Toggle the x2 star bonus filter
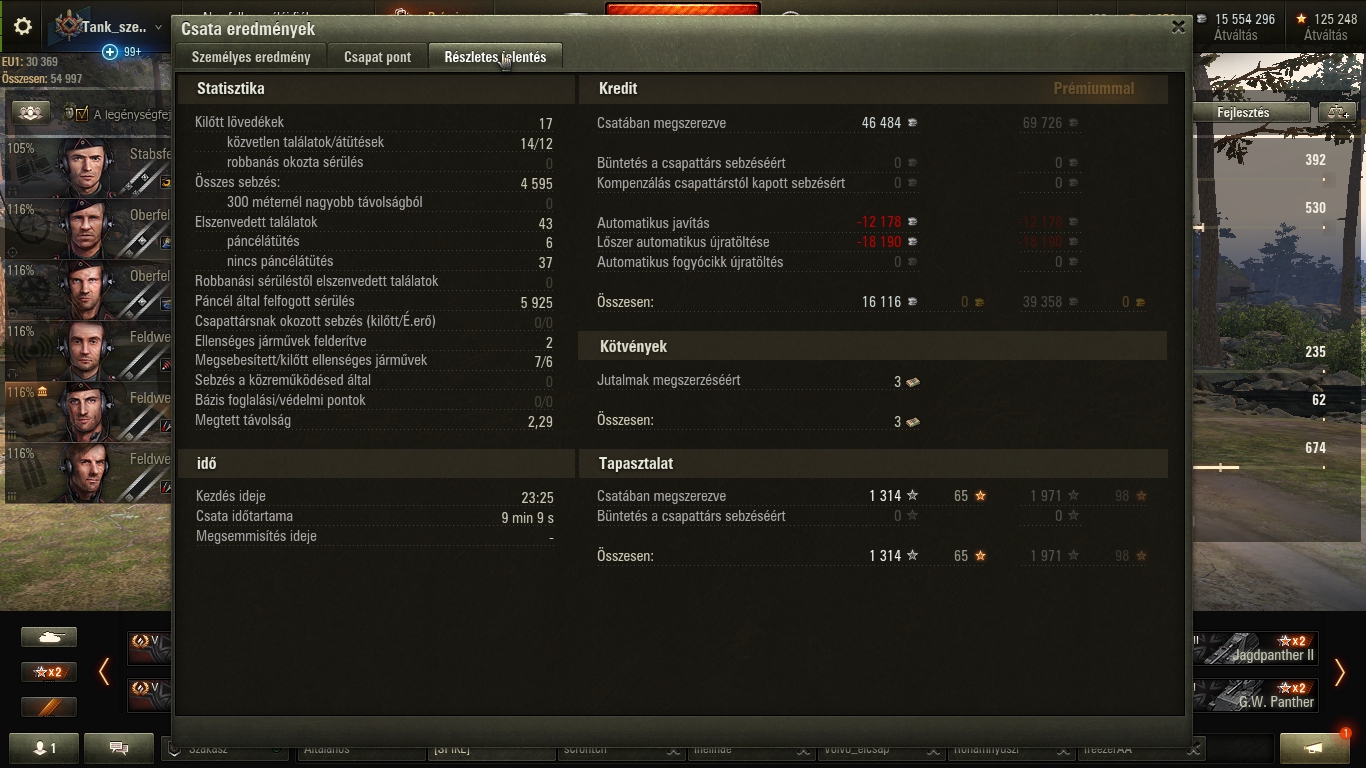 coord(49,672)
